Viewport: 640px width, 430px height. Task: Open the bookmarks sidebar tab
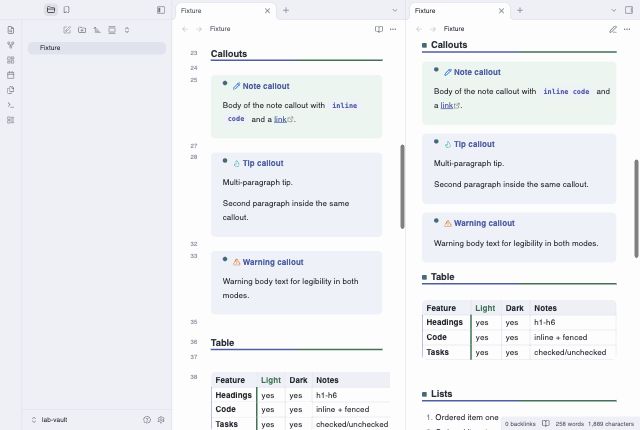[67, 10]
